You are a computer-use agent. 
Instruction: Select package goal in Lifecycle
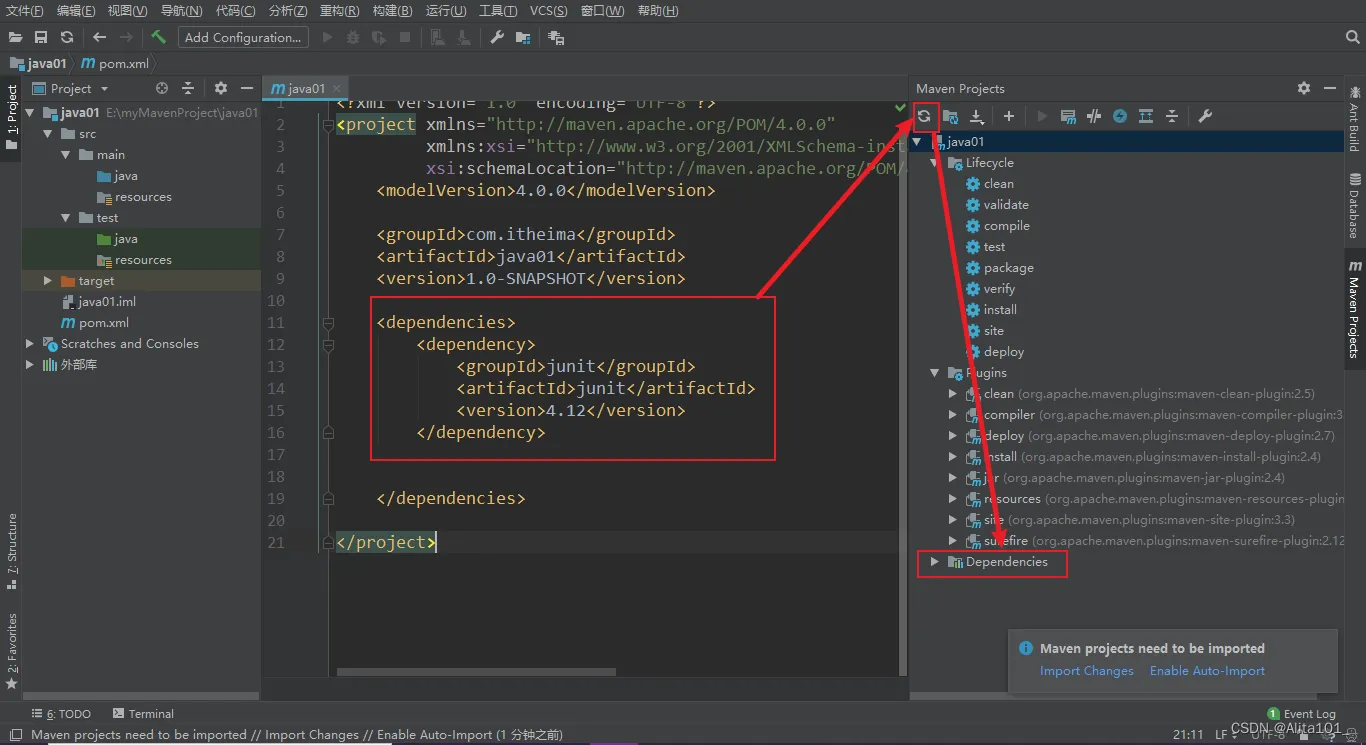[x=1008, y=267]
